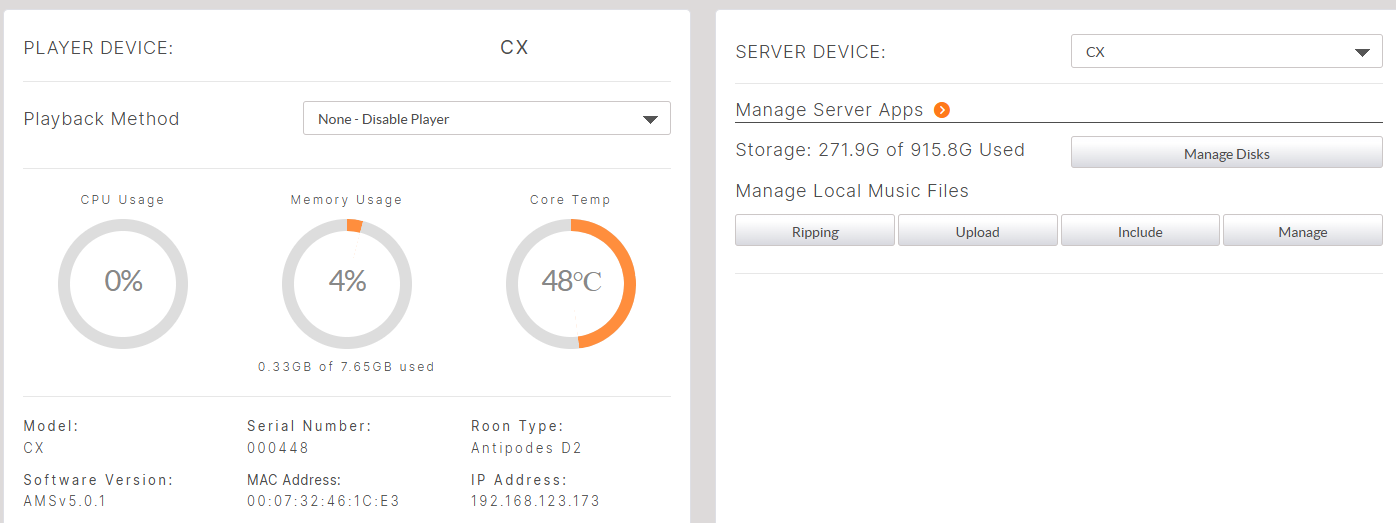This screenshot has height=523, width=1396.
Task: Select the Upload button
Action: 977,231
